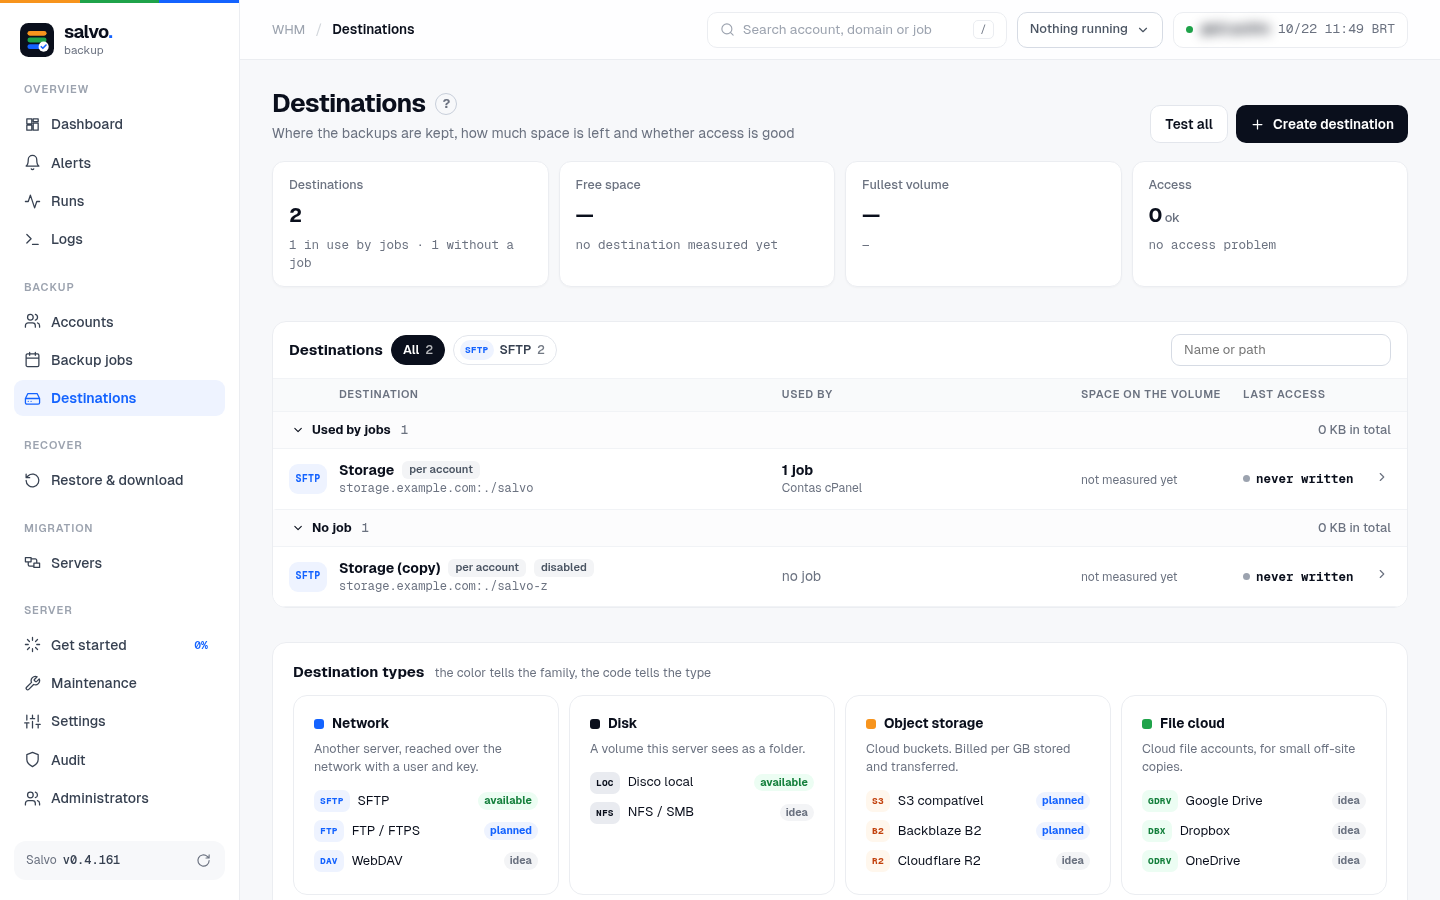Screen dimensions: 1440x900
Task: Click the Test all button
Action: (1189, 124)
